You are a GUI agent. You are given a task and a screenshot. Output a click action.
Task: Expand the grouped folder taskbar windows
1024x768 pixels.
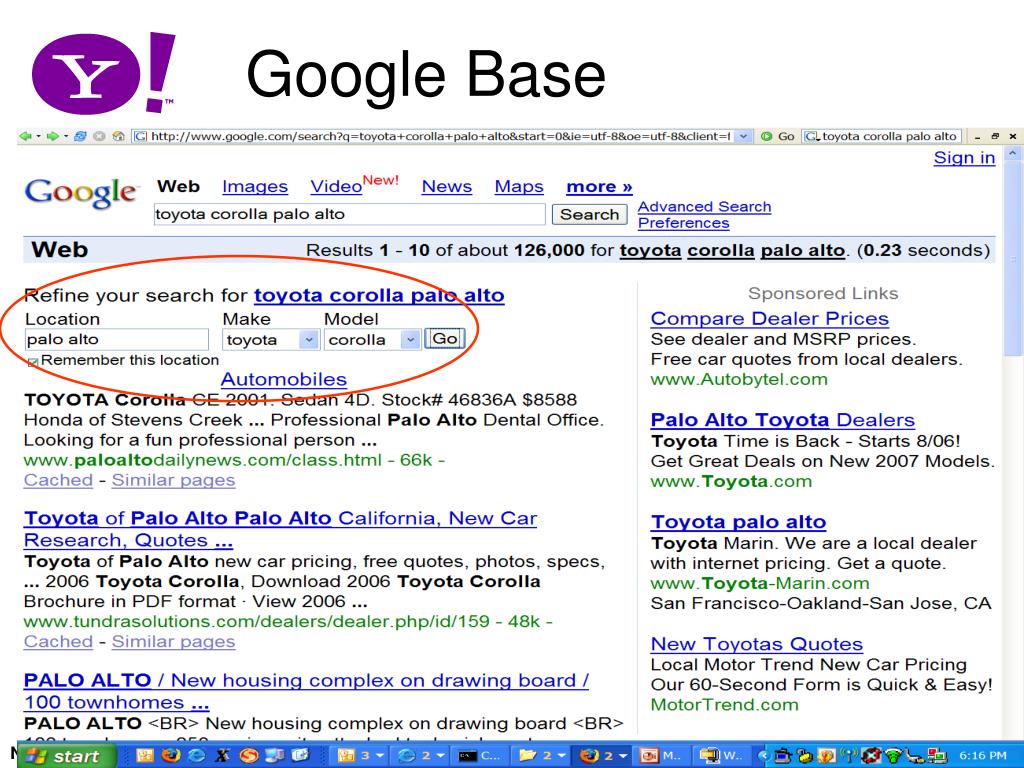(542, 756)
